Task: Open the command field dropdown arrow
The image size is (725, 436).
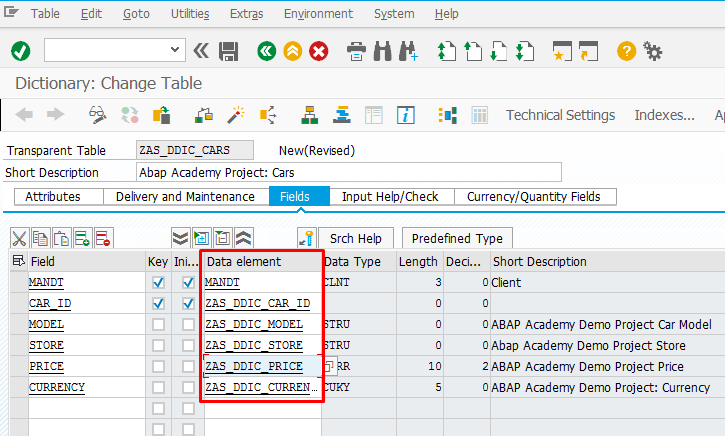Action: coord(175,49)
